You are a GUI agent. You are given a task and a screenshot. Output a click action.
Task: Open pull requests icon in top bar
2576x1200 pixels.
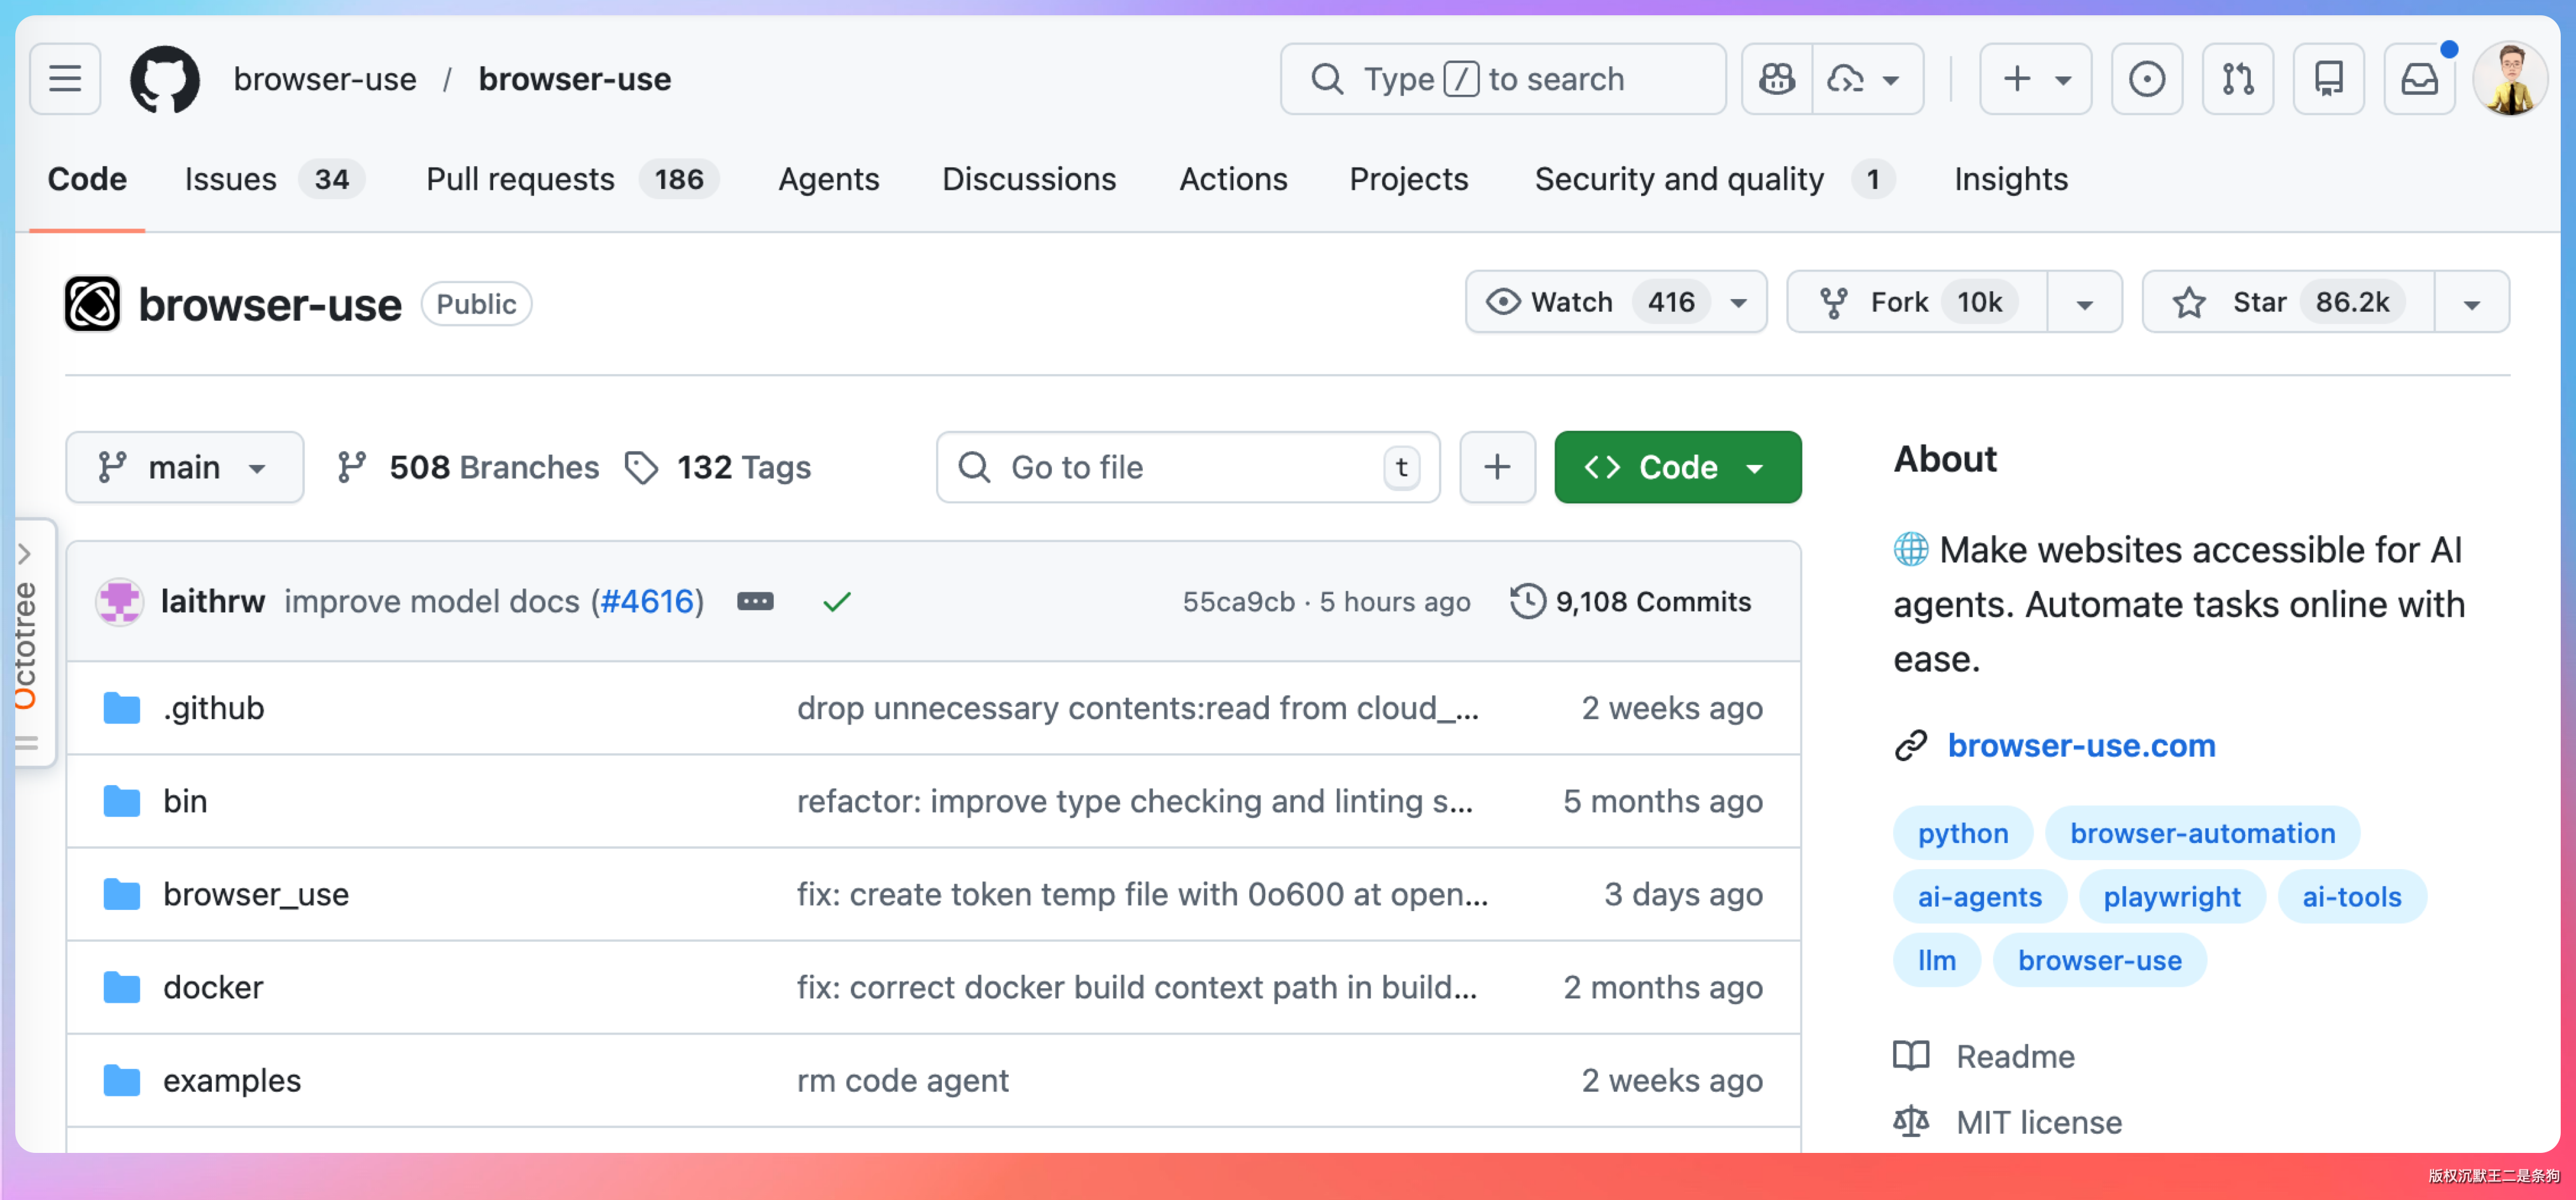pyautogui.click(x=2237, y=78)
